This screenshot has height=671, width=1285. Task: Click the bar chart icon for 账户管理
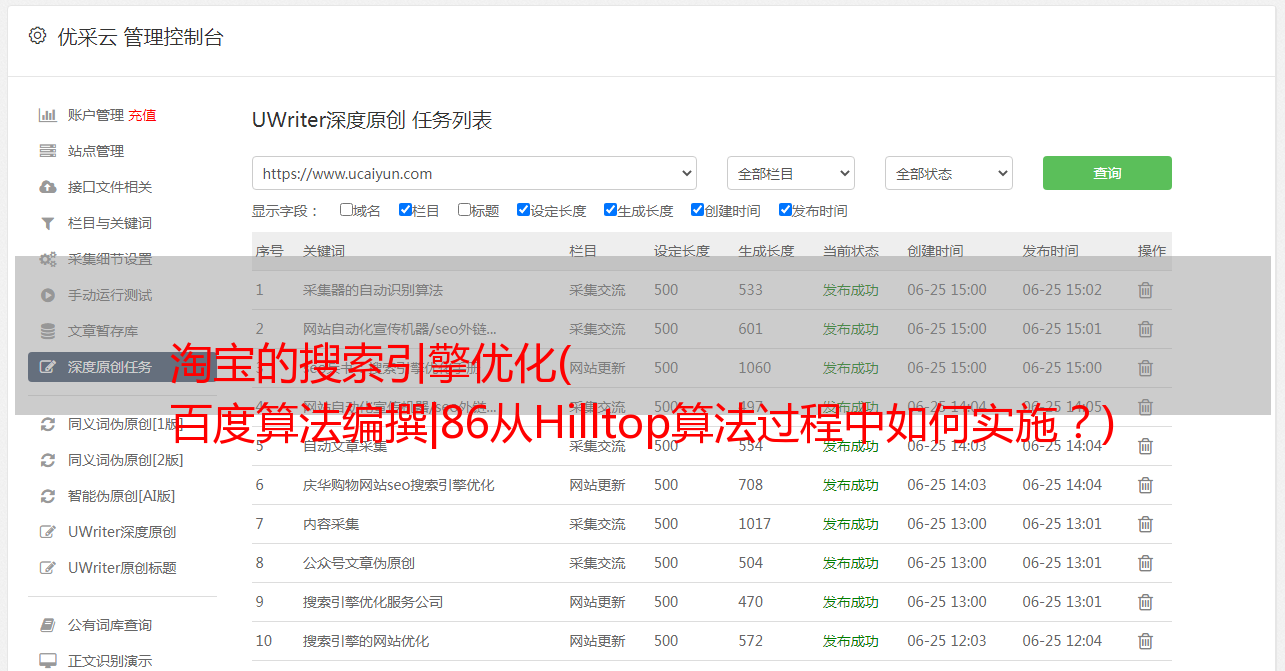pos(47,115)
